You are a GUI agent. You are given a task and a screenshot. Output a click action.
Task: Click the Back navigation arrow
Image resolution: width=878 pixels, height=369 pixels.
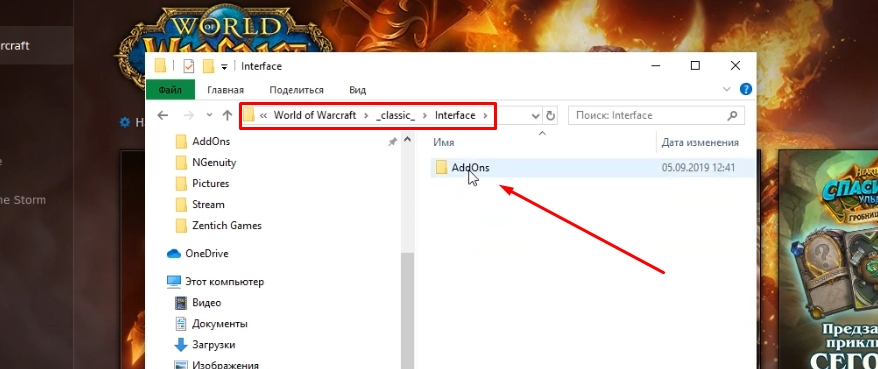tap(162, 115)
